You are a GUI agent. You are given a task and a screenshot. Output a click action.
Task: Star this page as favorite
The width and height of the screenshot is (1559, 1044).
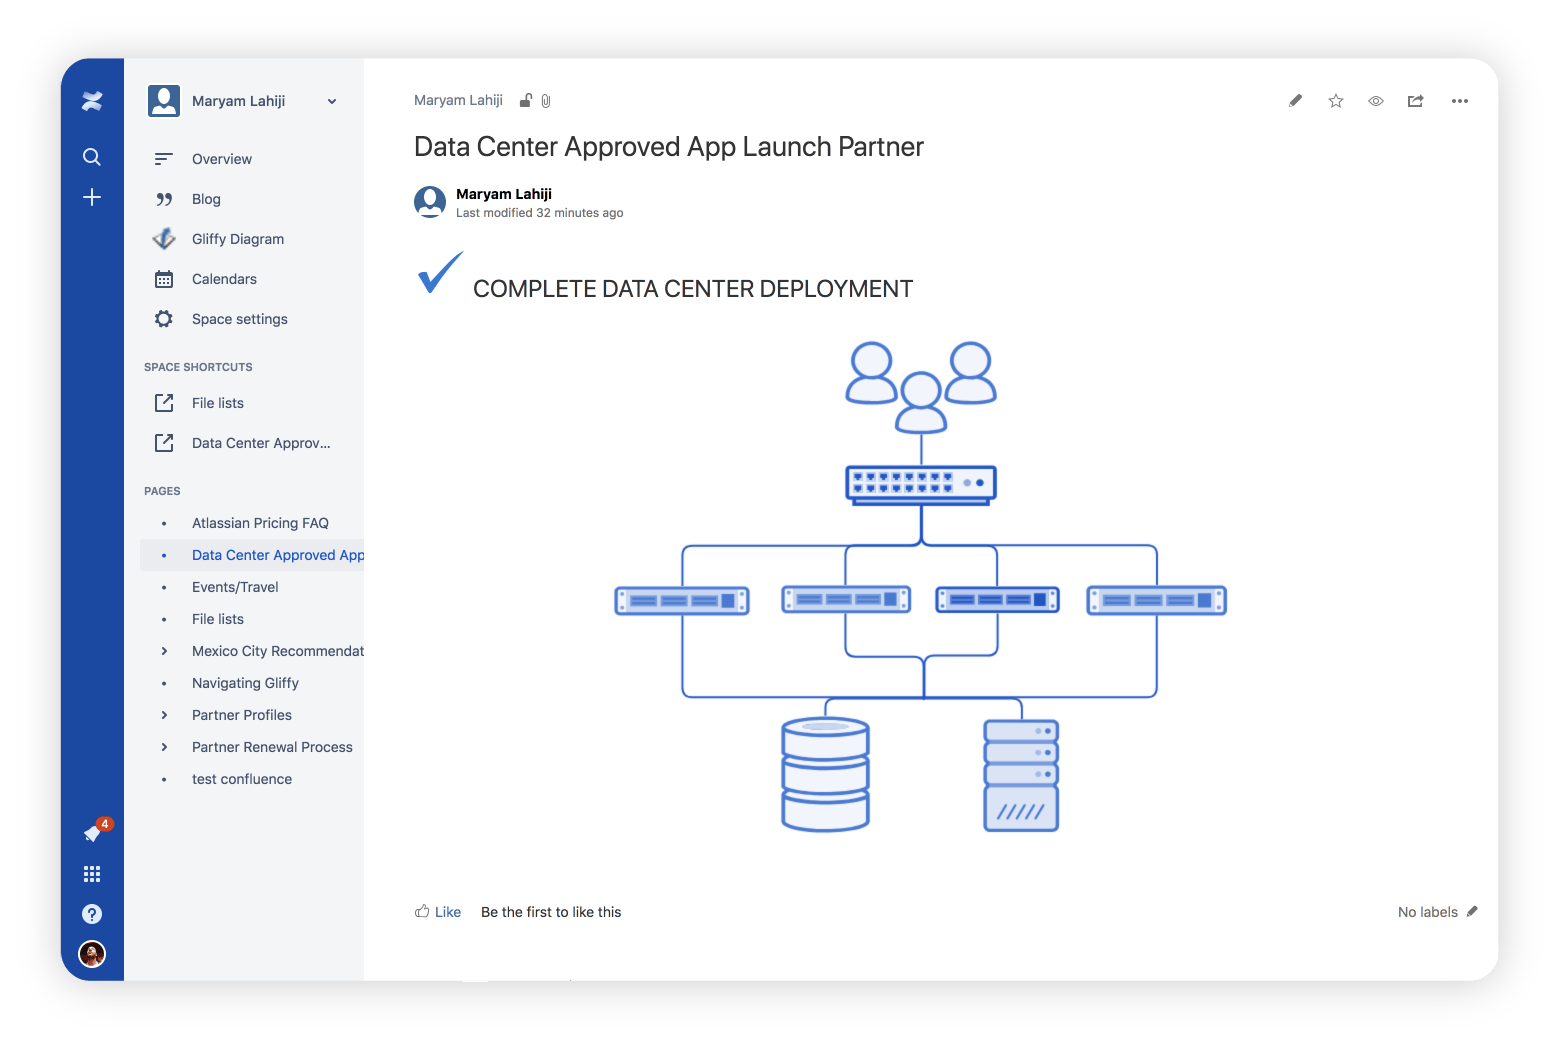1336,101
